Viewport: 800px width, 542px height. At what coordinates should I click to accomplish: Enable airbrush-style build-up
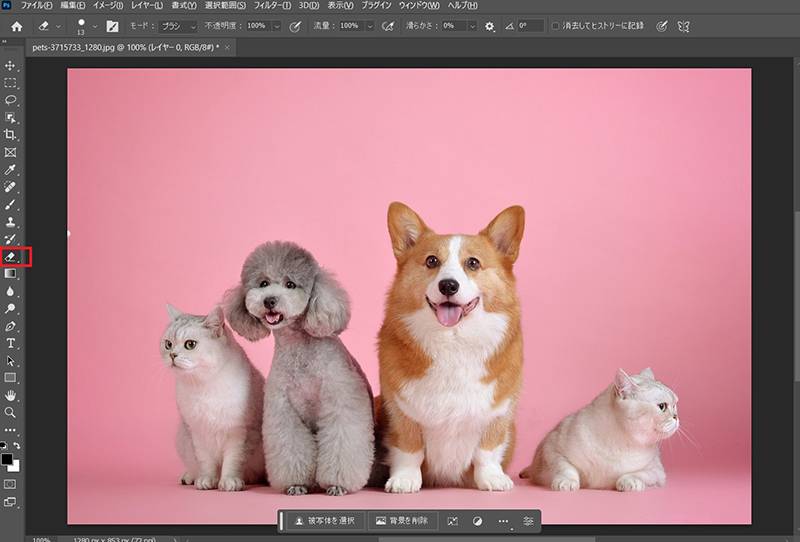pos(388,27)
